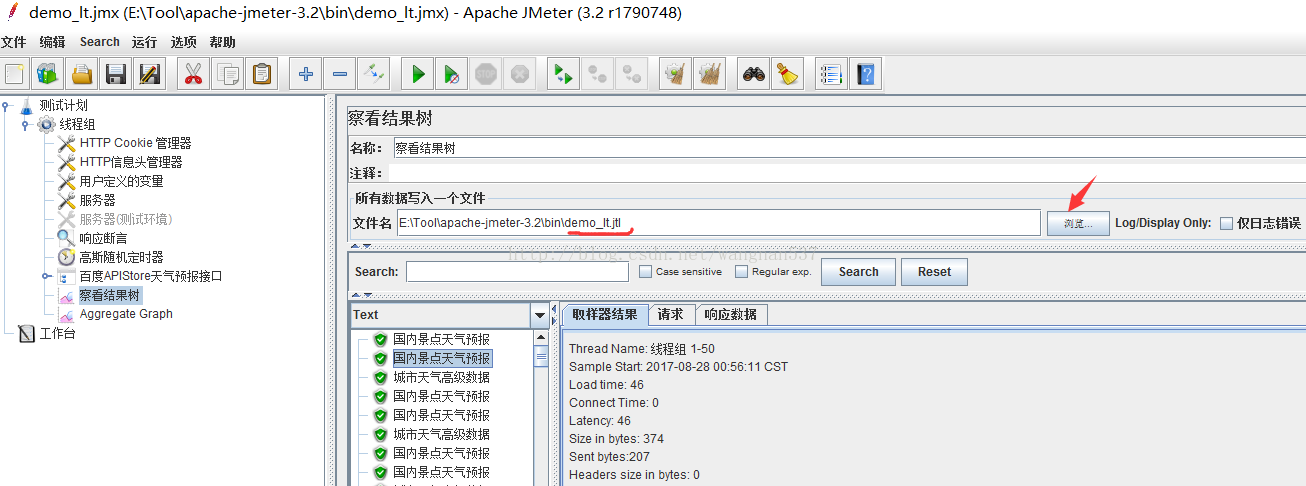
Task: Click the Clear All double-broom icon
Action: click(x=710, y=74)
